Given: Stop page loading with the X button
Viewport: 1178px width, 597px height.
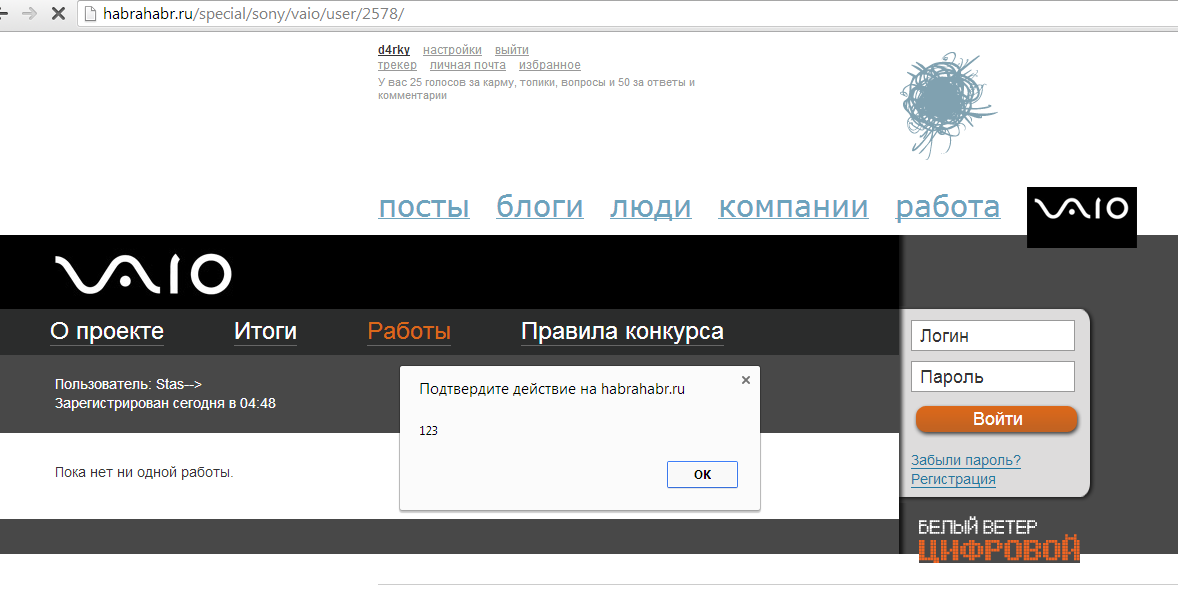Looking at the screenshot, I should point(58,14).
